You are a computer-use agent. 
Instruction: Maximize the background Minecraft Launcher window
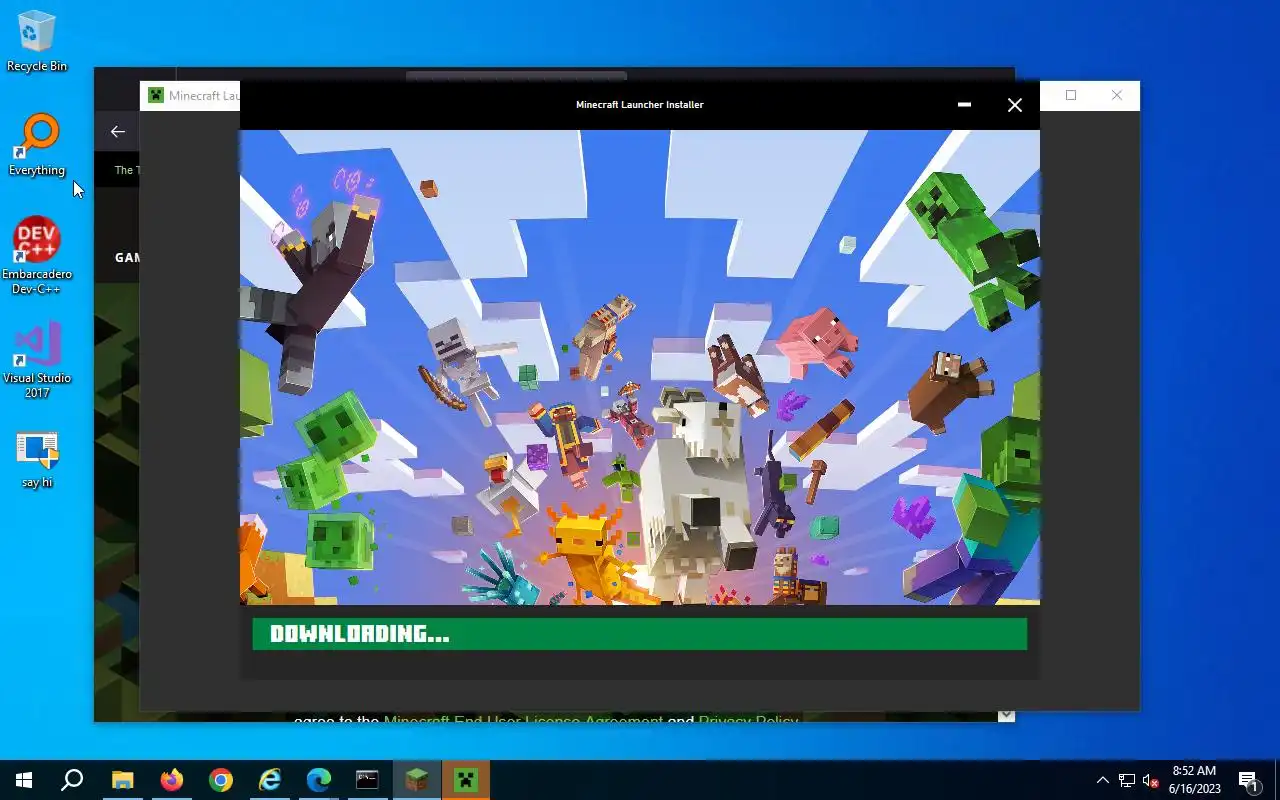point(1071,95)
